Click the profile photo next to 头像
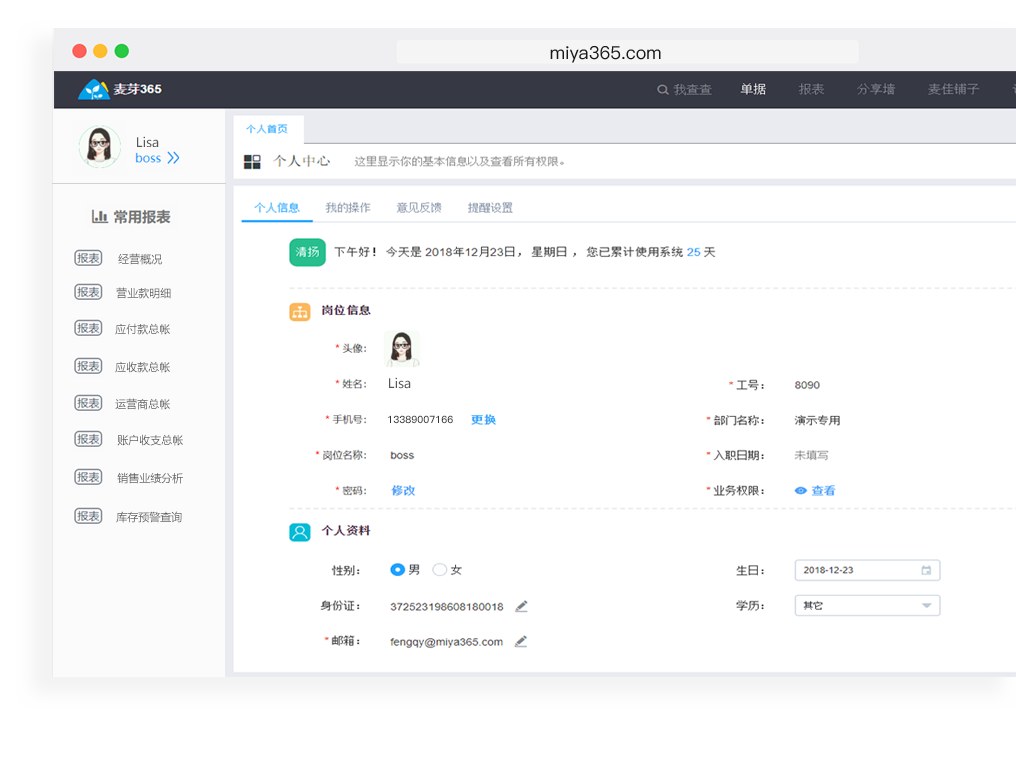The height and width of the screenshot is (767, 1016). pyautogui.click(x=402, y=349)
